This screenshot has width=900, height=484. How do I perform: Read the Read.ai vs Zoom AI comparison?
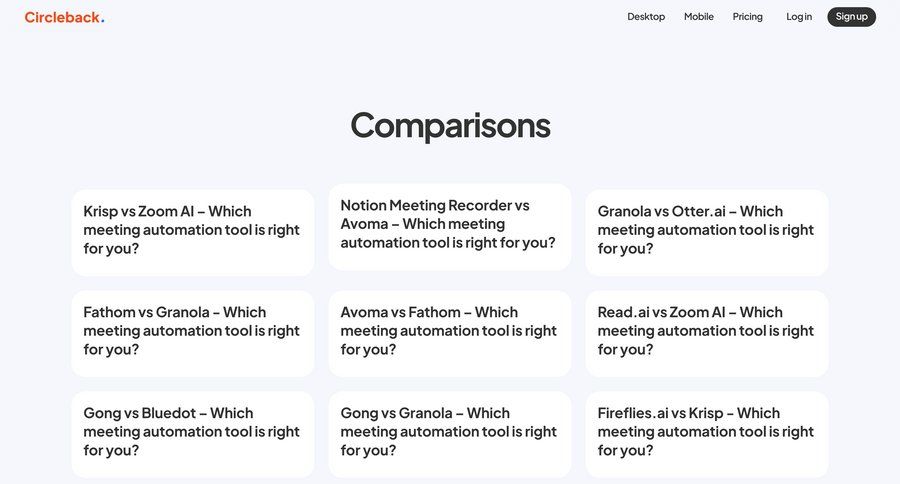click(x=706, y=331)
